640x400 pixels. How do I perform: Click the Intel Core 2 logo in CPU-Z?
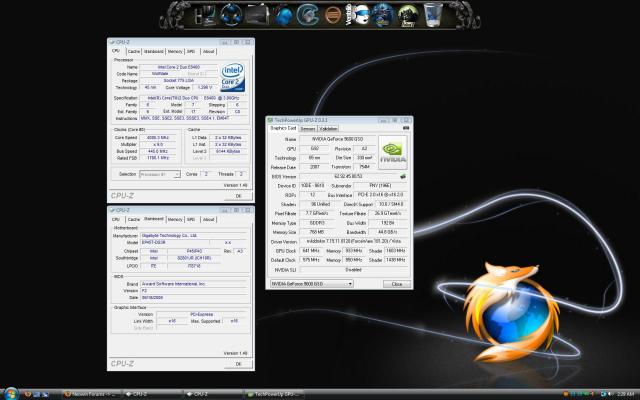[233, 77]
